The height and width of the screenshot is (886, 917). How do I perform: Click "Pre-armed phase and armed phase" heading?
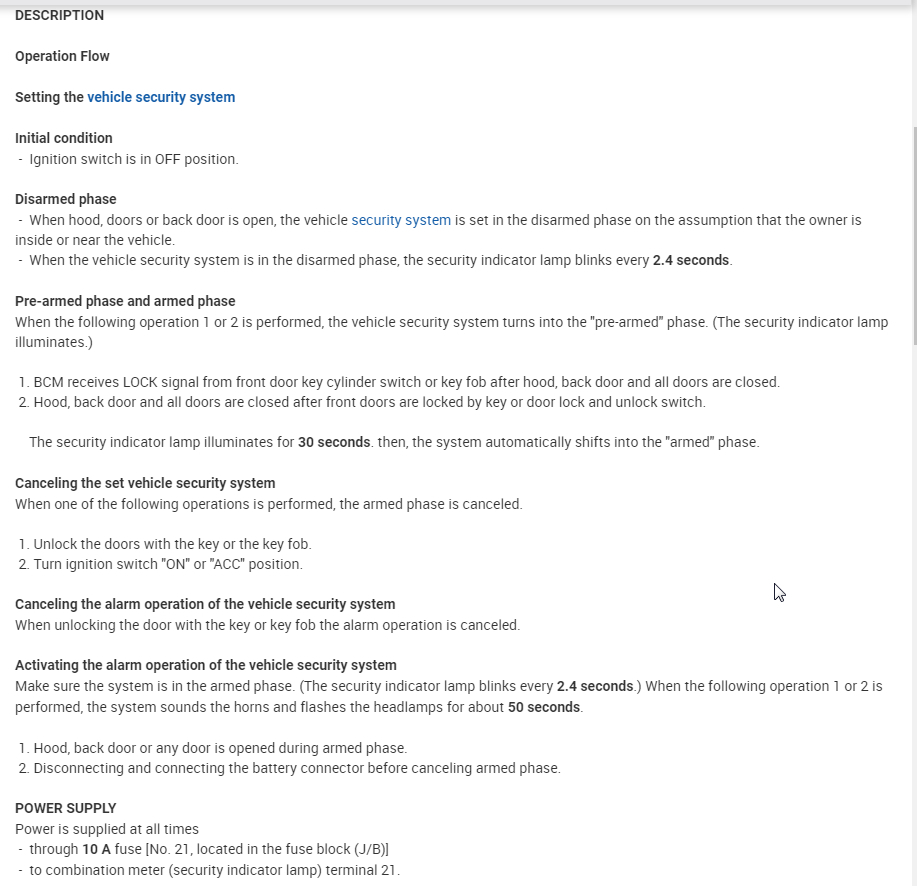click(x=125, y=301)
